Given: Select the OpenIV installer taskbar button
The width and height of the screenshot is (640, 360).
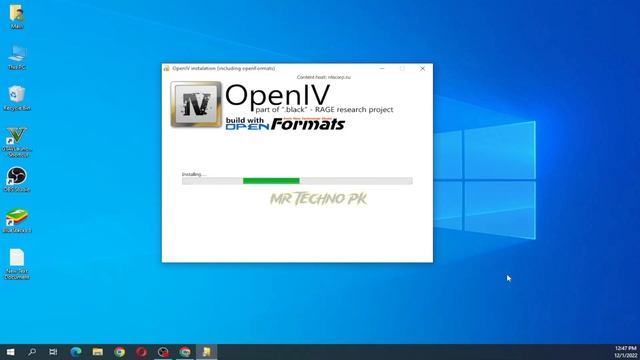Looking at the screenshot, I should click(207, 352).
